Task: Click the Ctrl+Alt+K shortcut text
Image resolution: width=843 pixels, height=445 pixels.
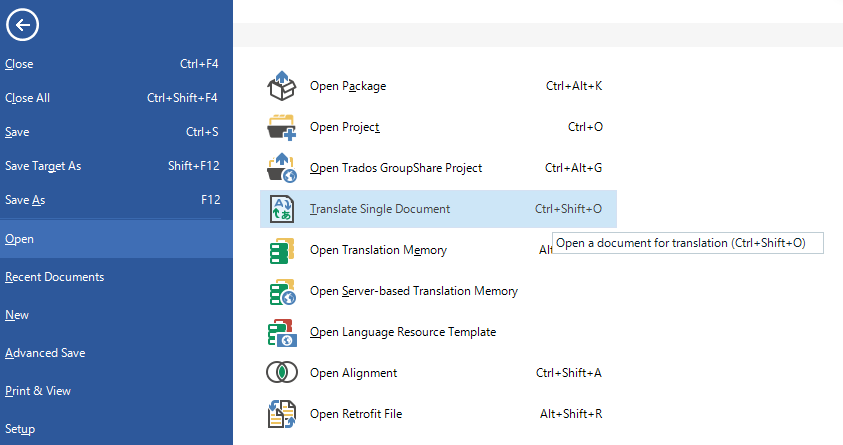Action: point(574,86)
